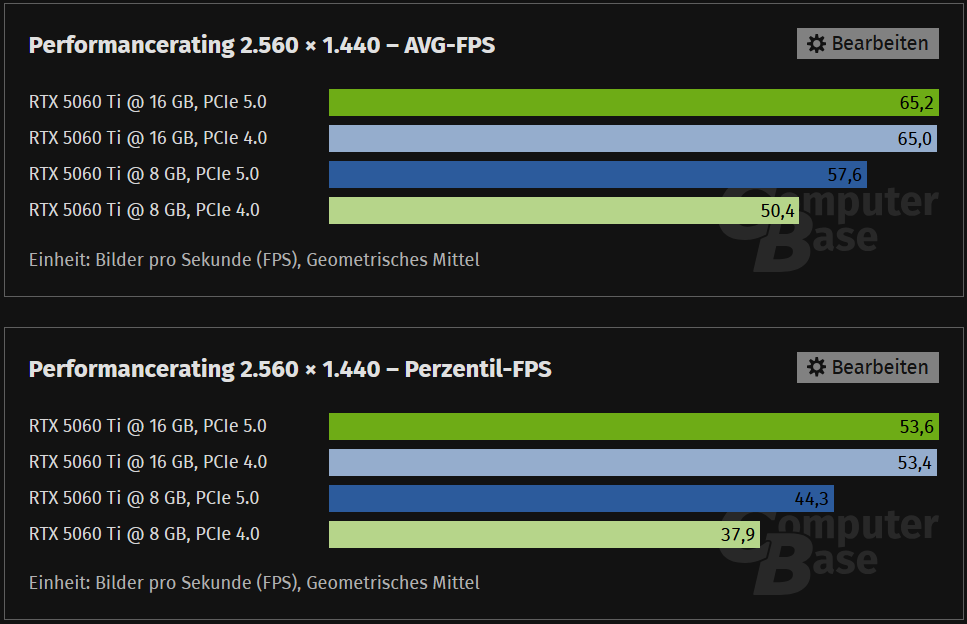Click 8 GB PCIe 5.0 label in AVG-FPS chart
The image size is (967, 624).
(x=144, y=174)
